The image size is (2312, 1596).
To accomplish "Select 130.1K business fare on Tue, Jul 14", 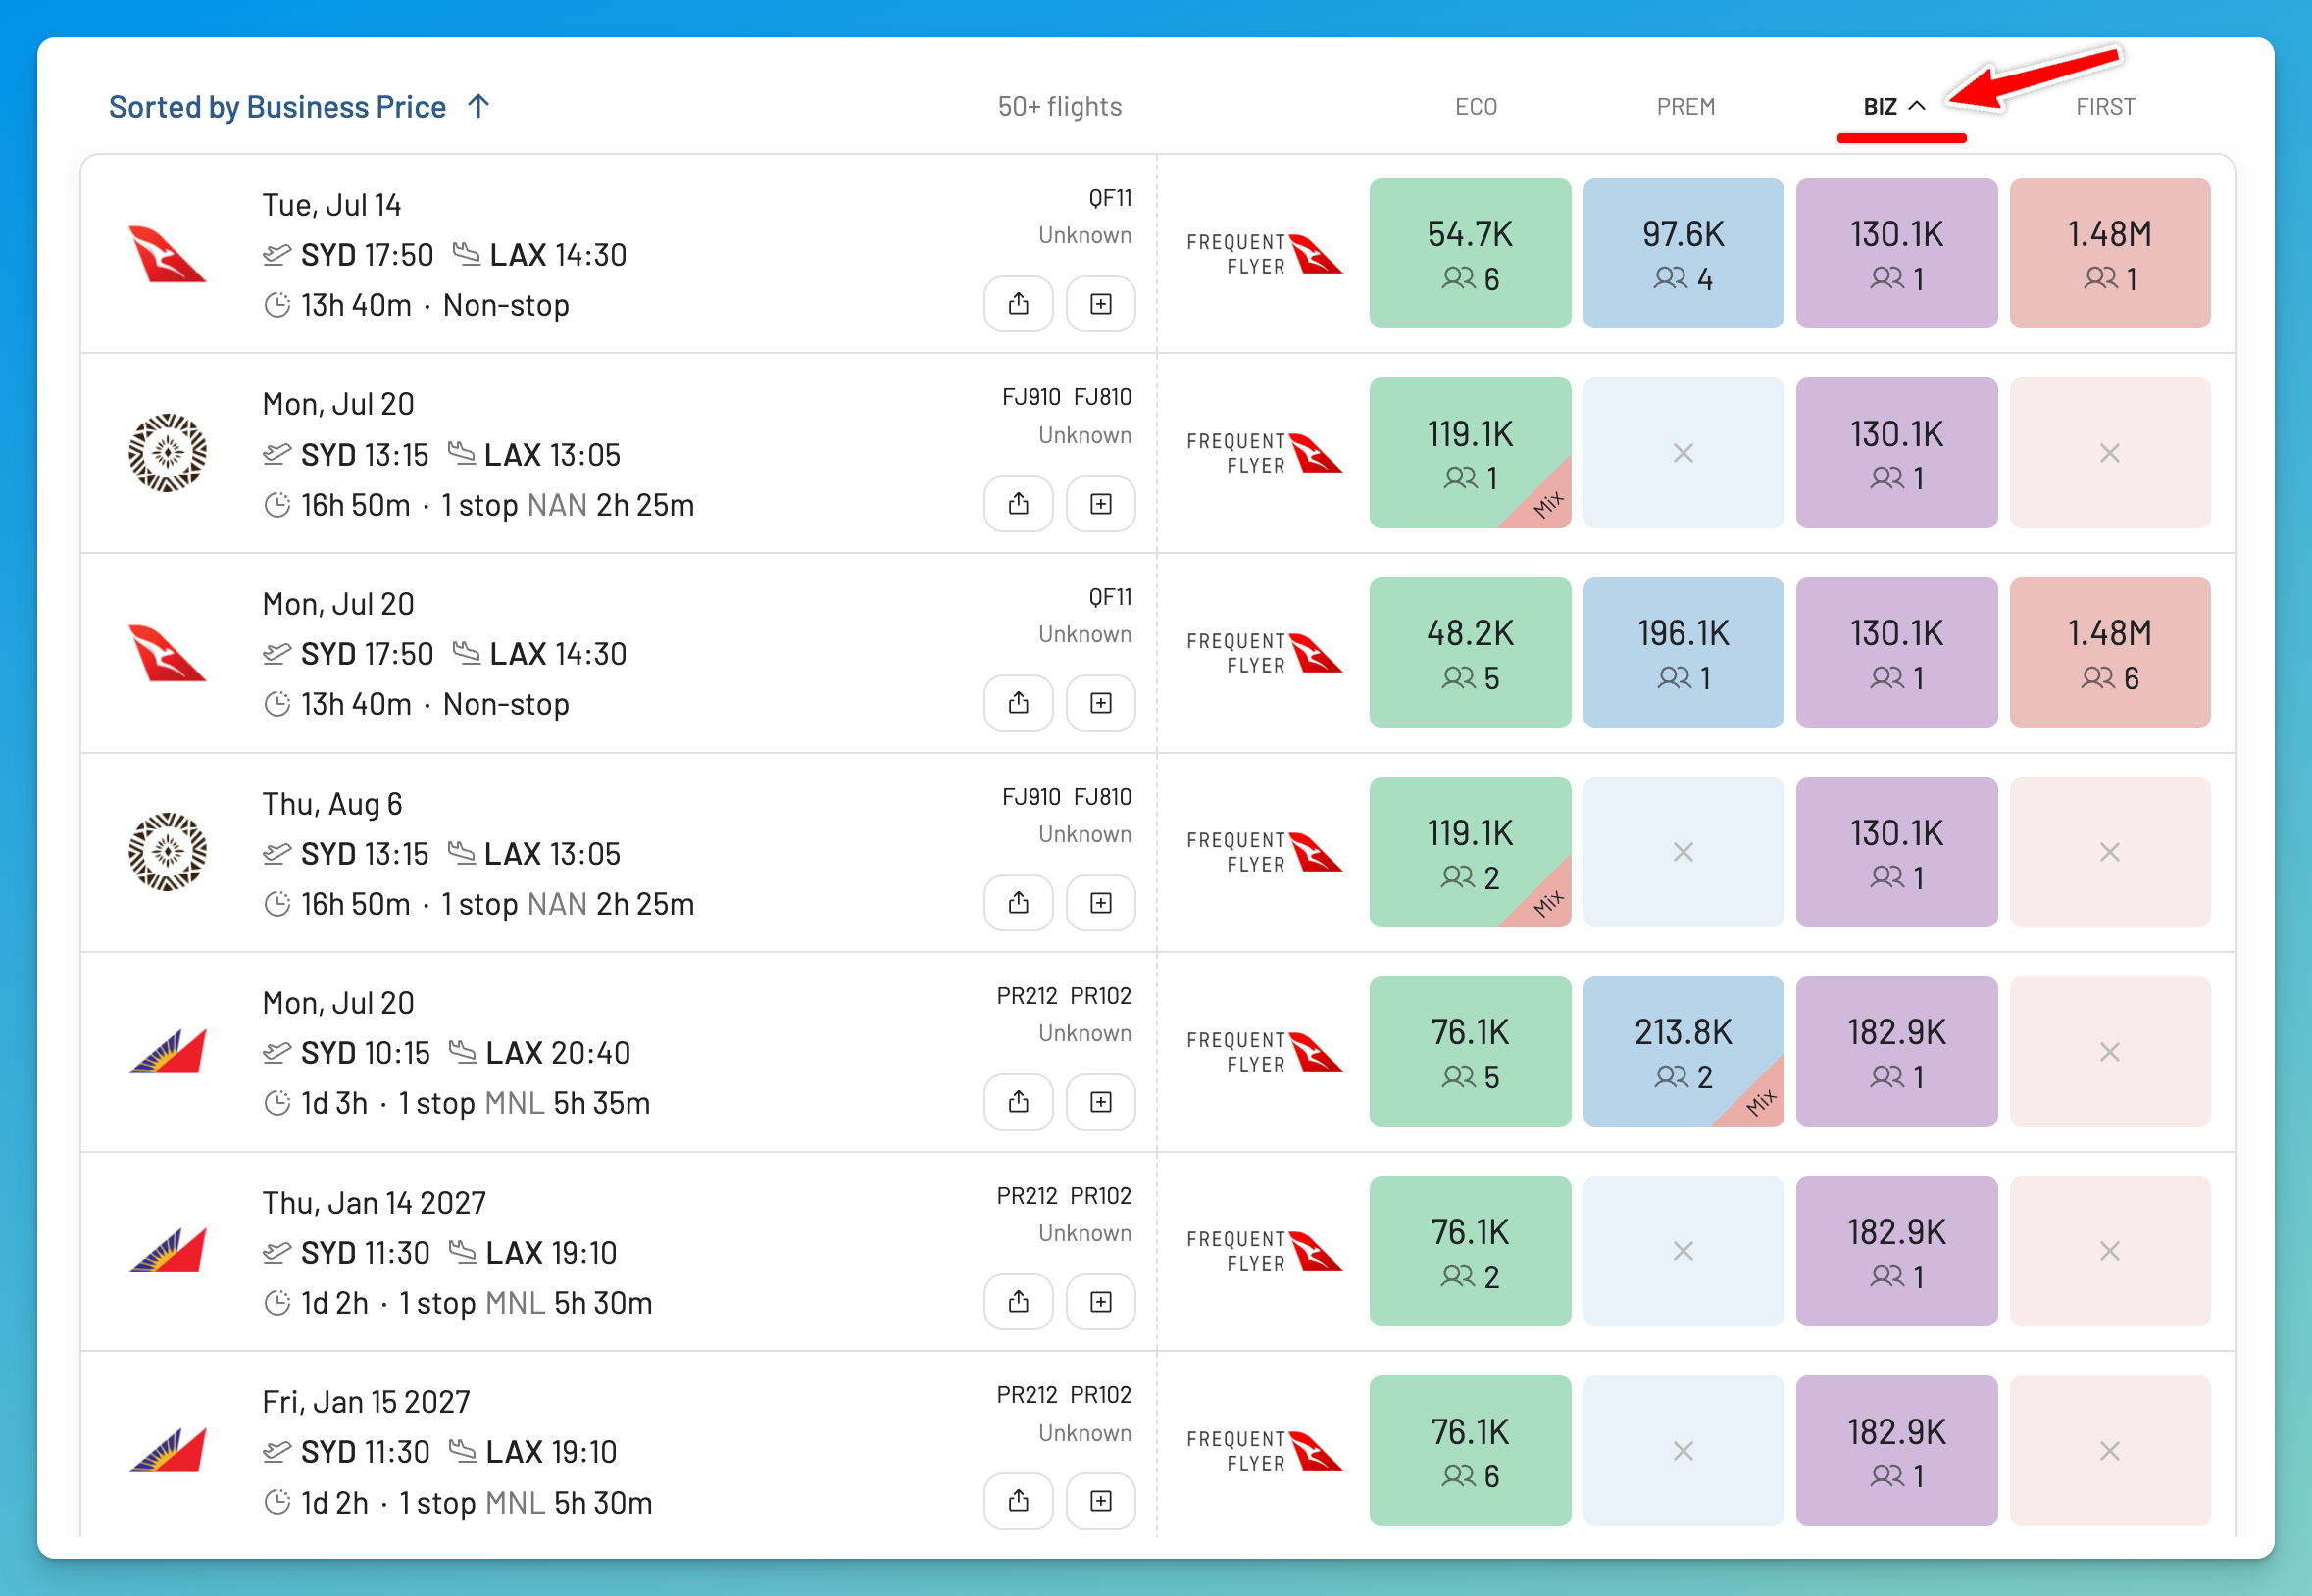I will 1896,254.
